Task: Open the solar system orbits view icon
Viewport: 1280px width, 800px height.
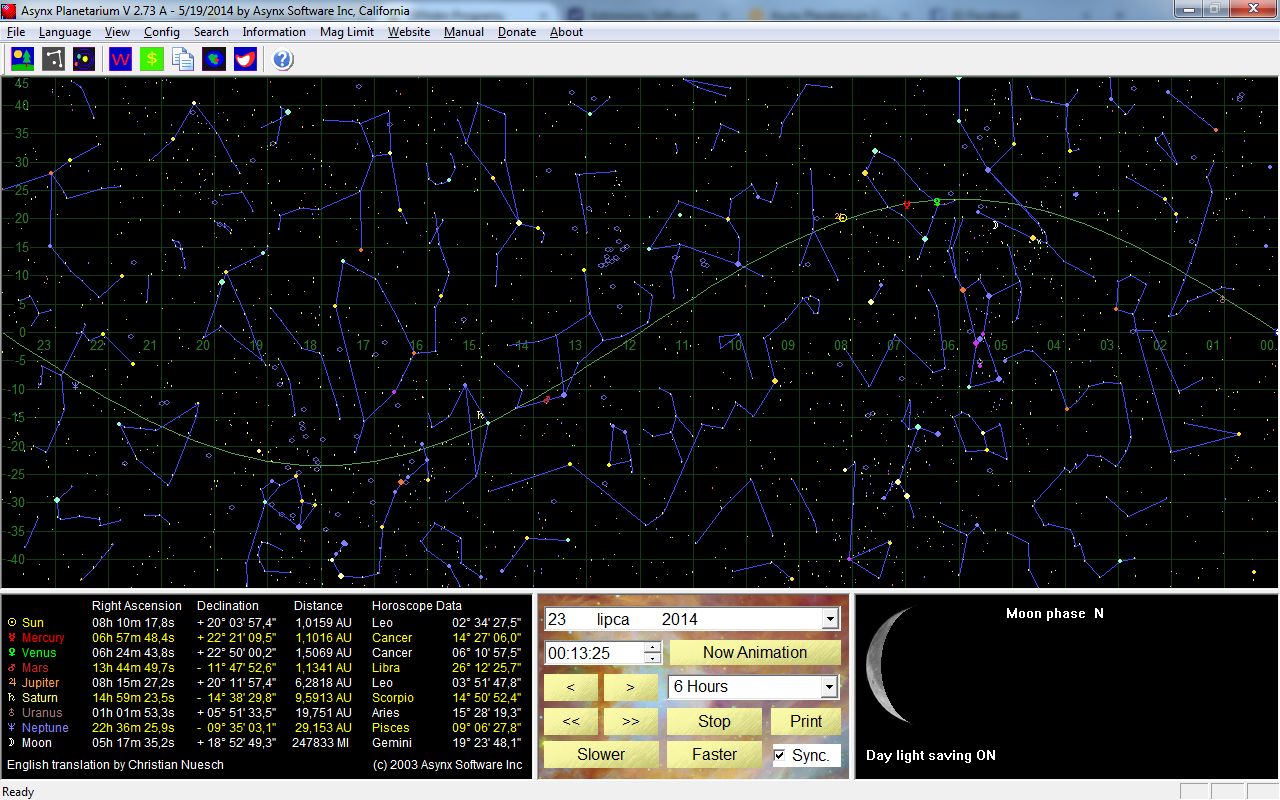Action: click(x=84, y=59)
